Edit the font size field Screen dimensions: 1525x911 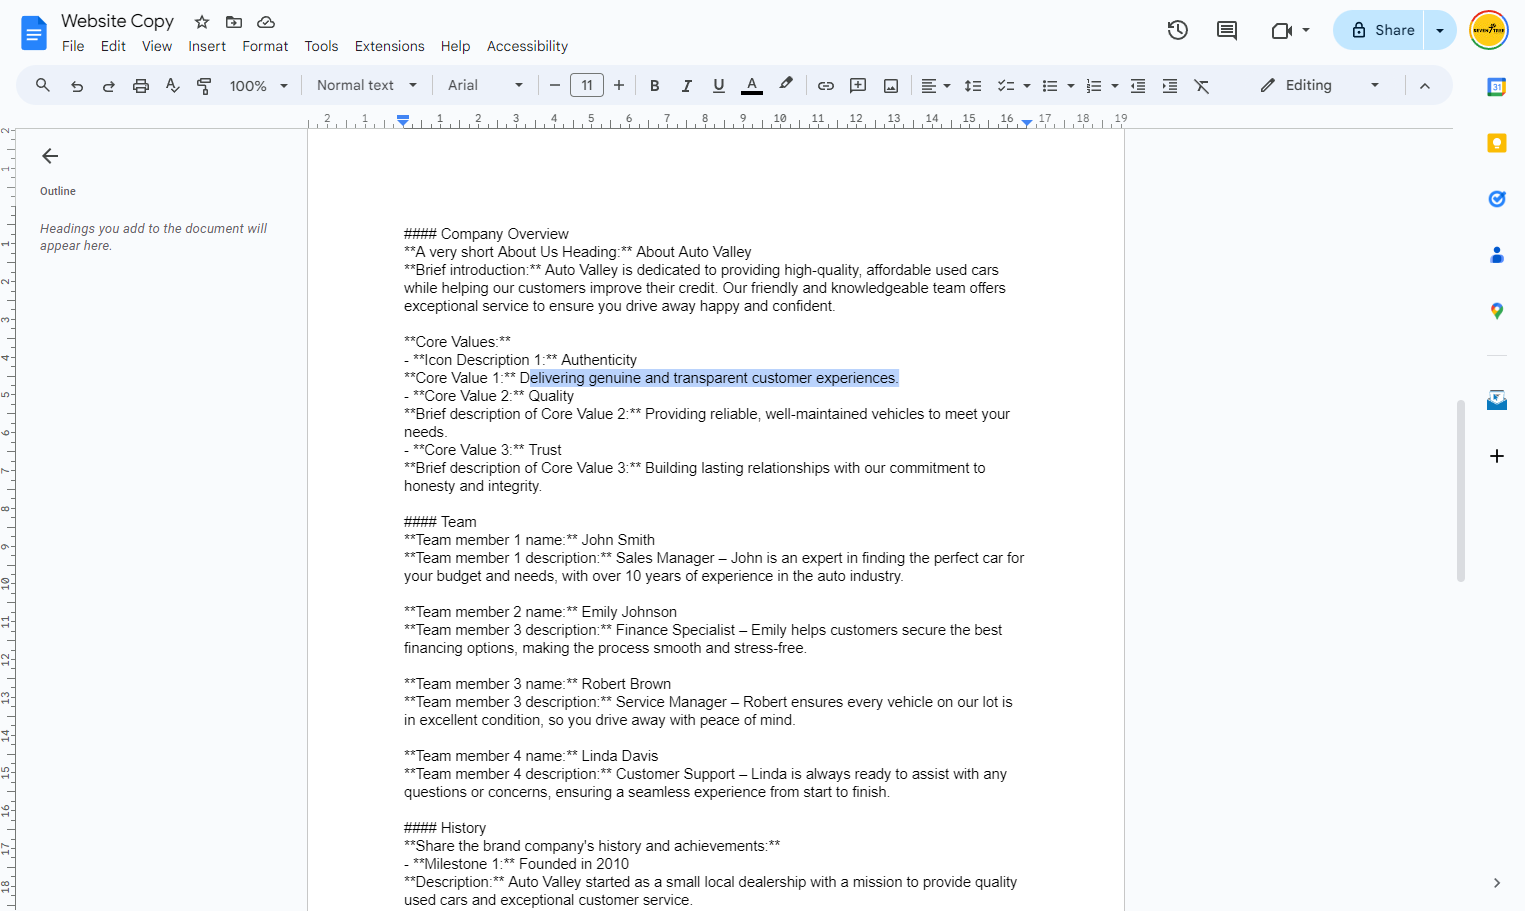click(x=587, y=86)
